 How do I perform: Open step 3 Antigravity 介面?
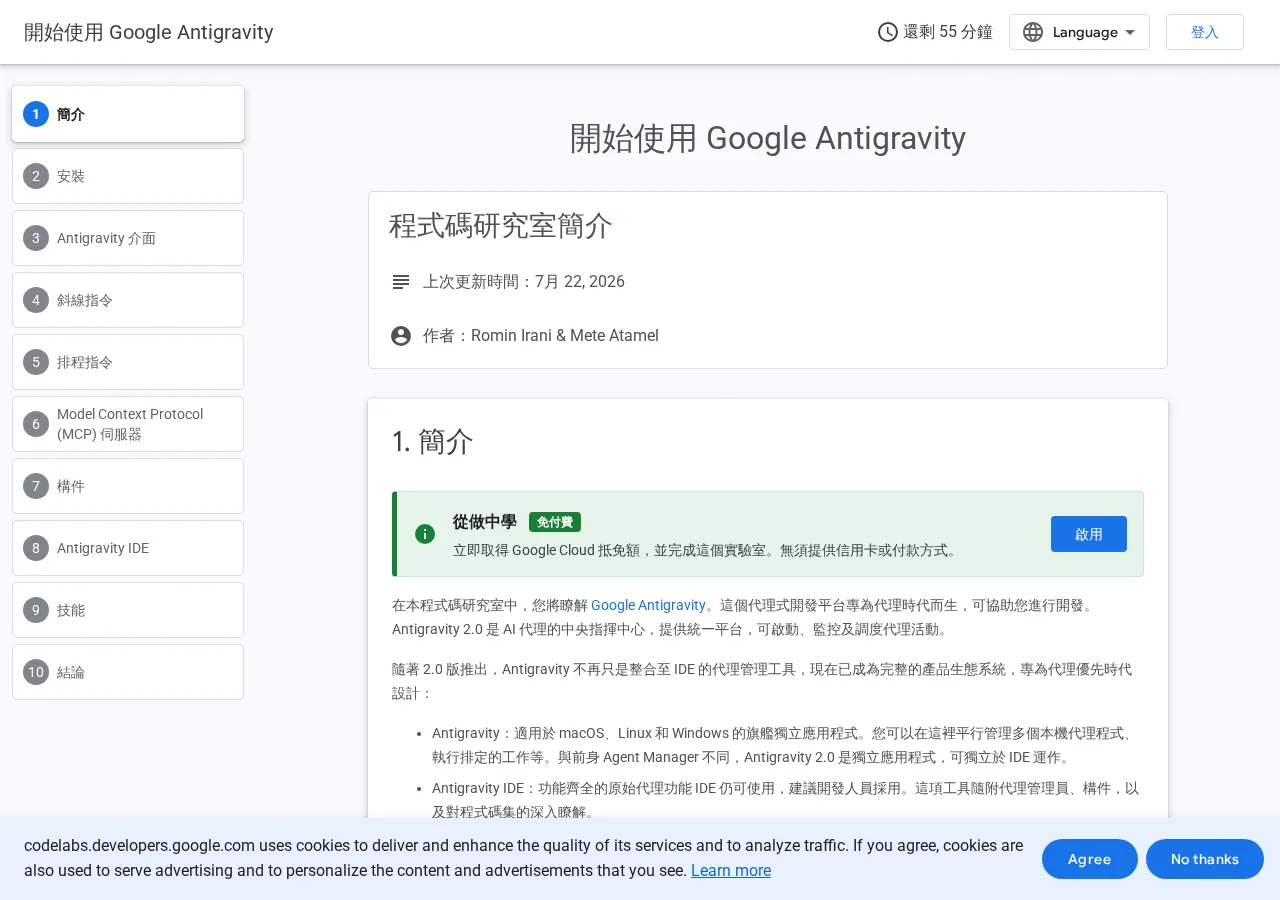[x=128, y=238]
